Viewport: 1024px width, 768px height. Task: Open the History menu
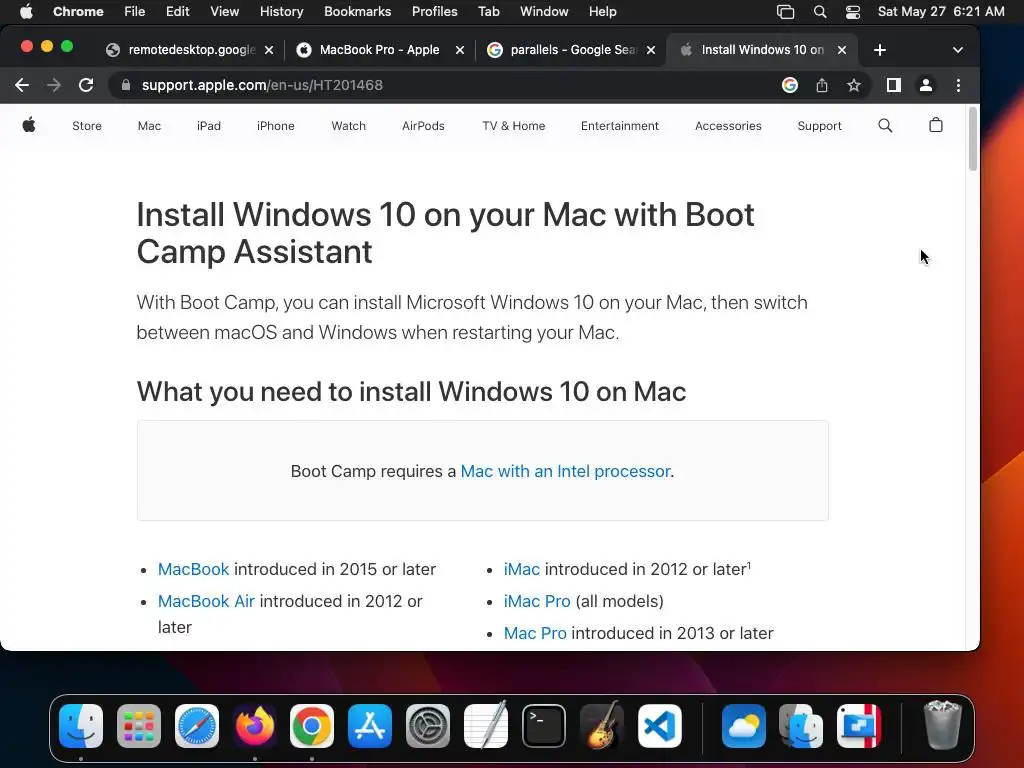coord(281,12)
